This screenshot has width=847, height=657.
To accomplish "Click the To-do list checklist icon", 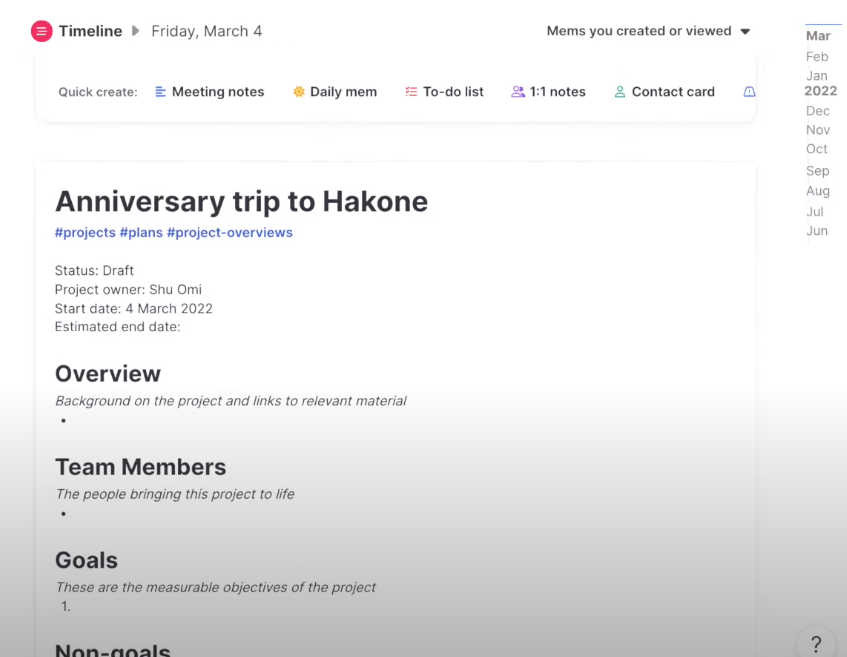I will 411,92.
